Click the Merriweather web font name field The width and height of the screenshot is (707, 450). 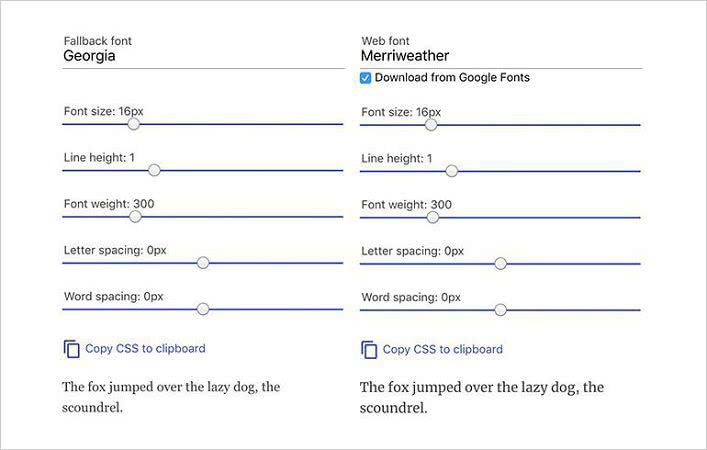coord(500,56)
